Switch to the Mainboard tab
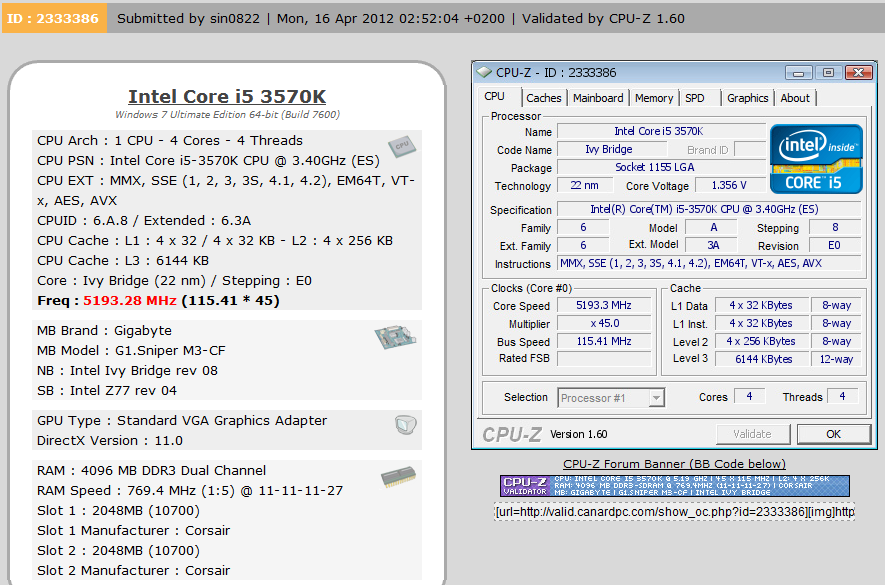This screenshot has width=885, height=585. coord(598,98)
